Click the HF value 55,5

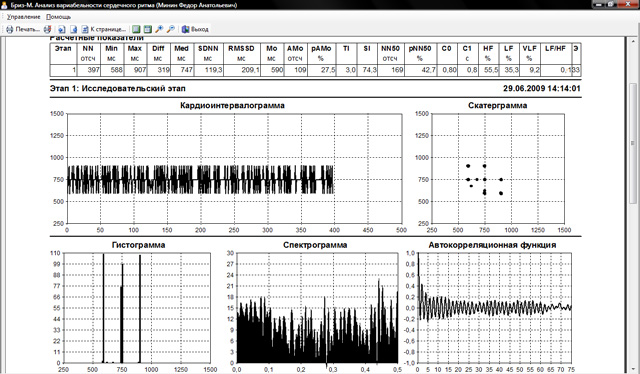click(x=491, y=70)
